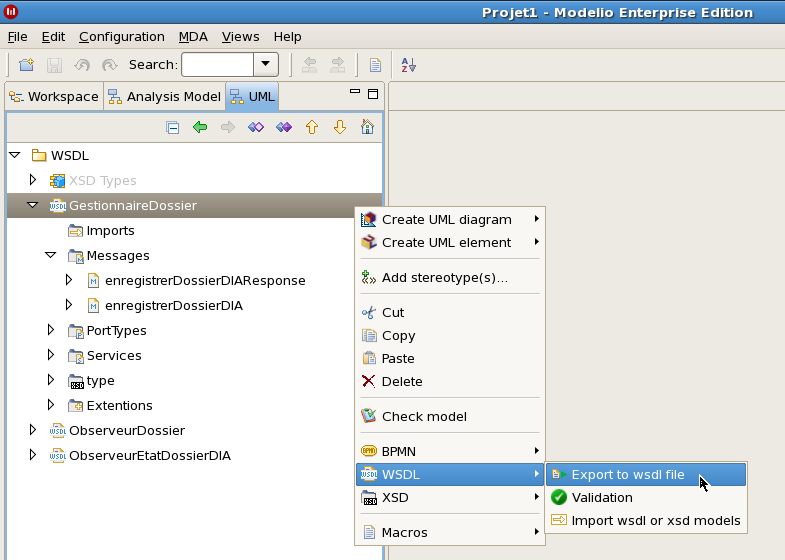Collapse the Messages folder

coord(51,255)
